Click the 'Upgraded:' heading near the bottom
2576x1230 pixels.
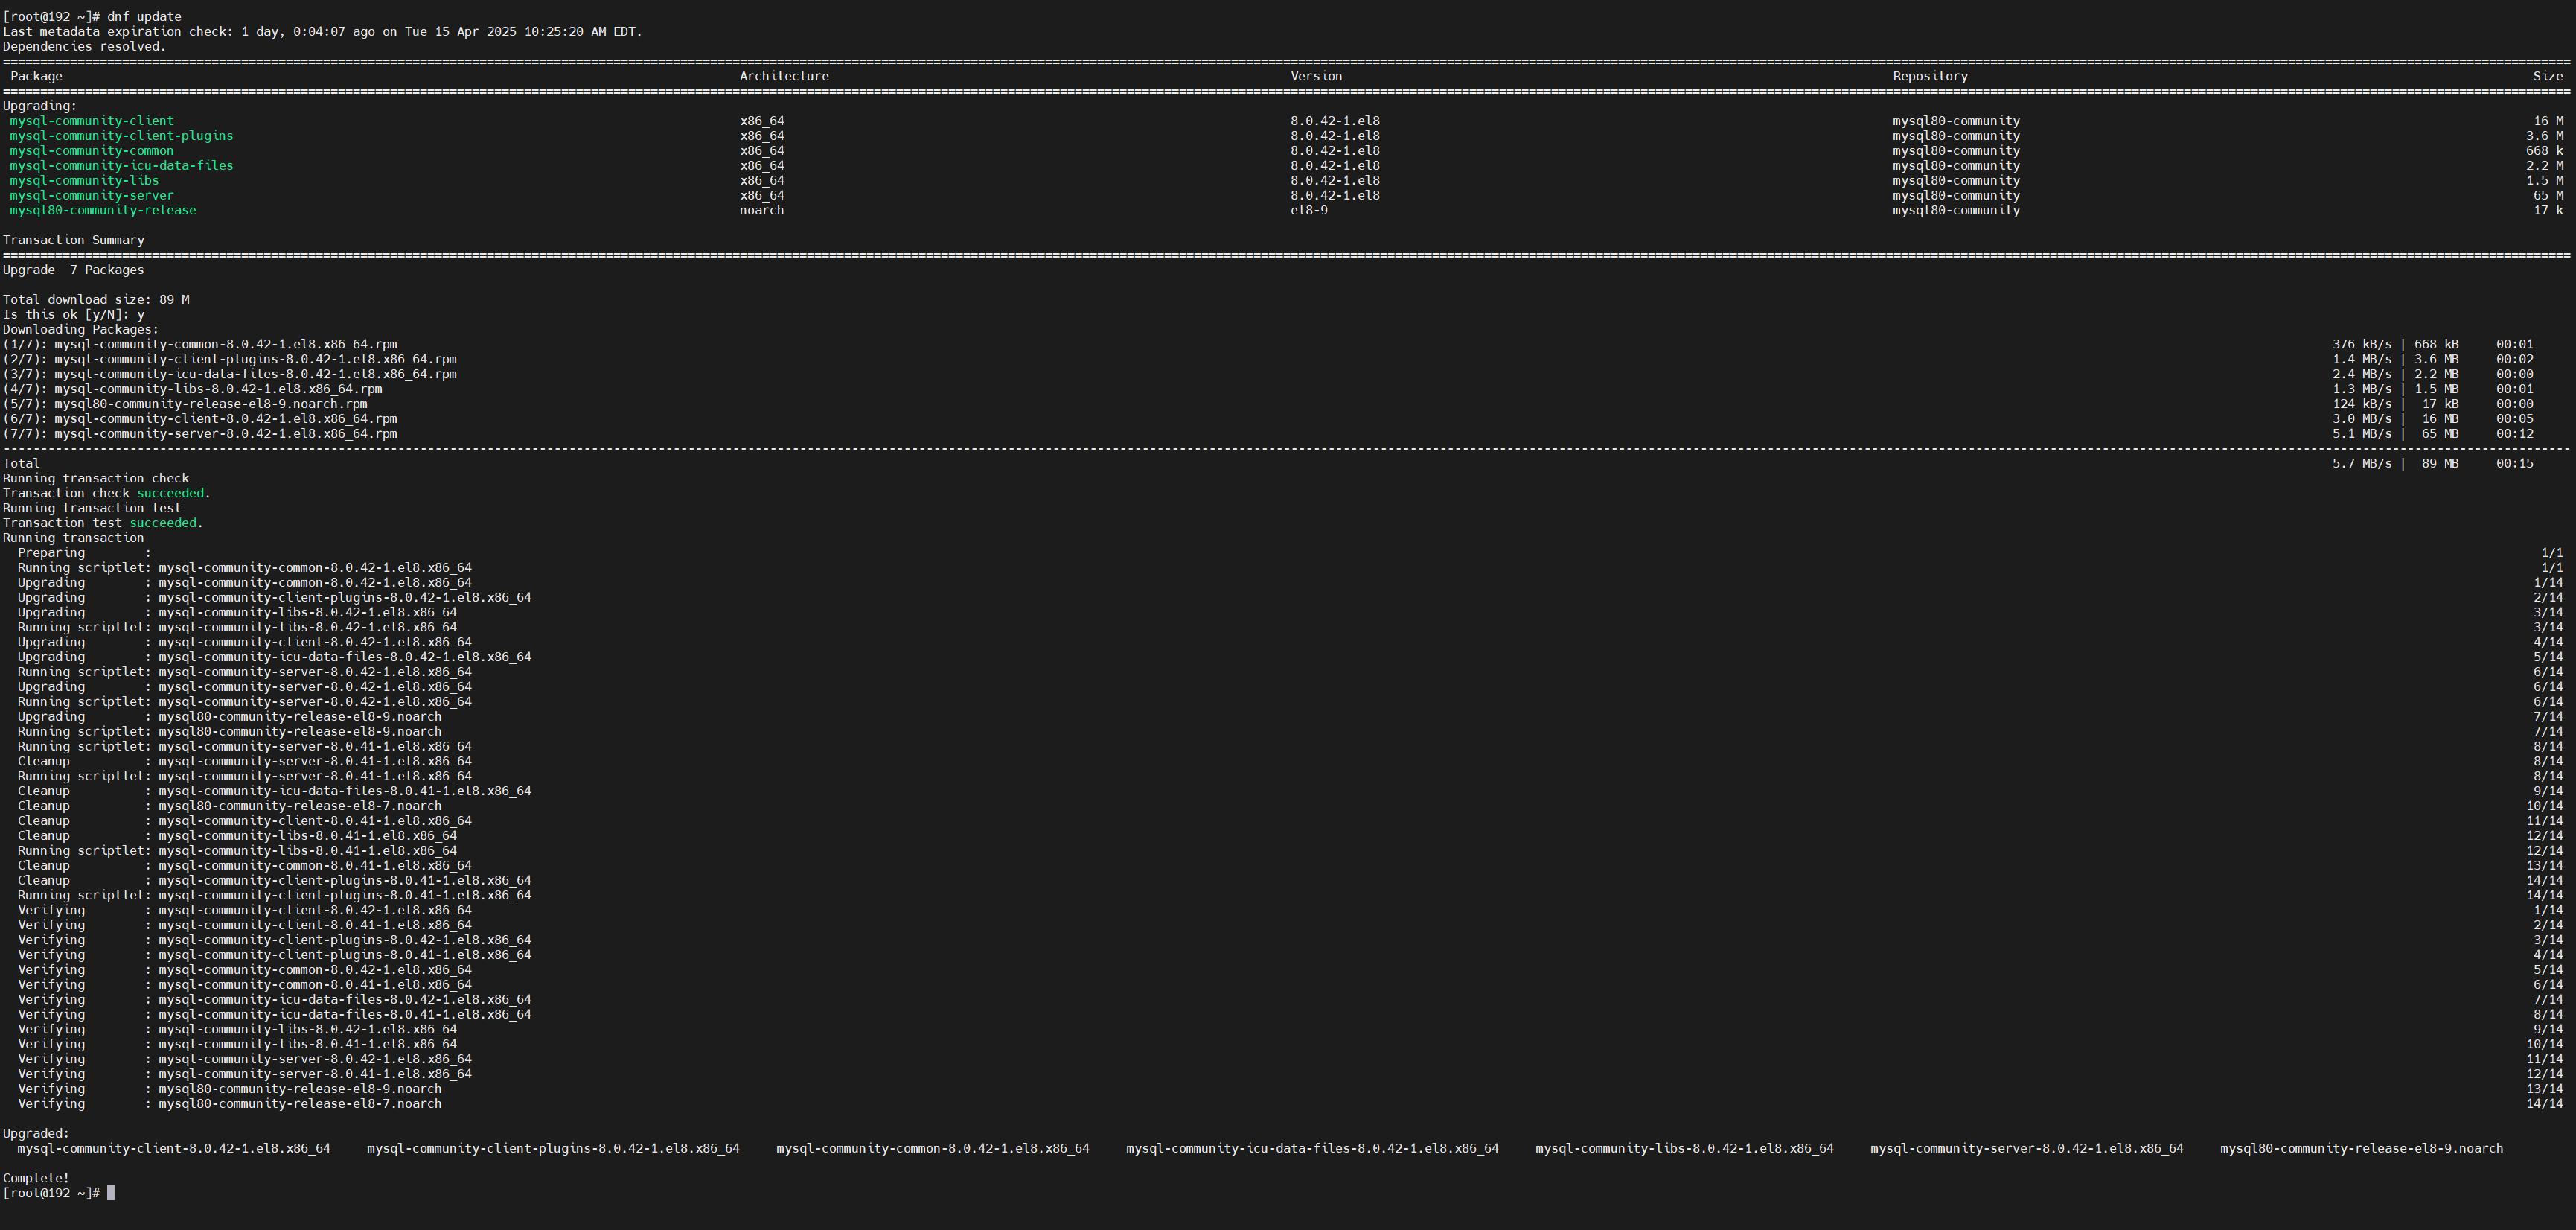(36, 1134)
